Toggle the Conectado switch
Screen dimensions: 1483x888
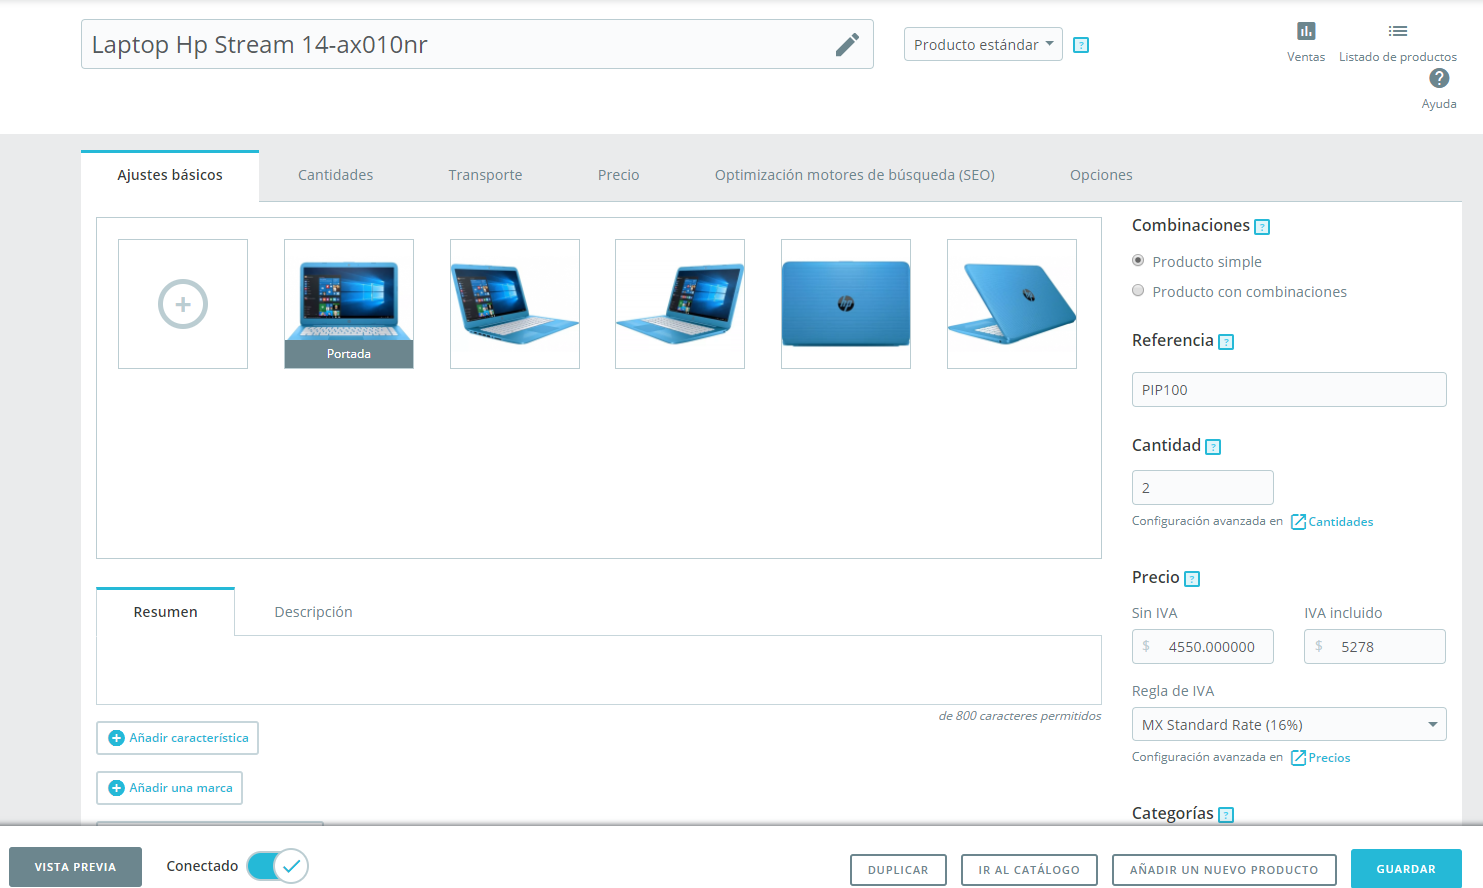pyautogui.click(x=277, y=866)
